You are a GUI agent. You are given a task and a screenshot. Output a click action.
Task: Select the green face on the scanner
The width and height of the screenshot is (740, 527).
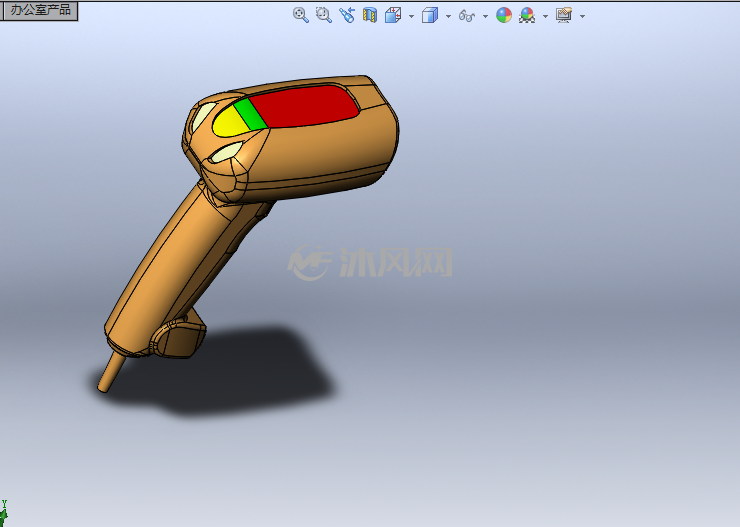(x=250, y=114)
